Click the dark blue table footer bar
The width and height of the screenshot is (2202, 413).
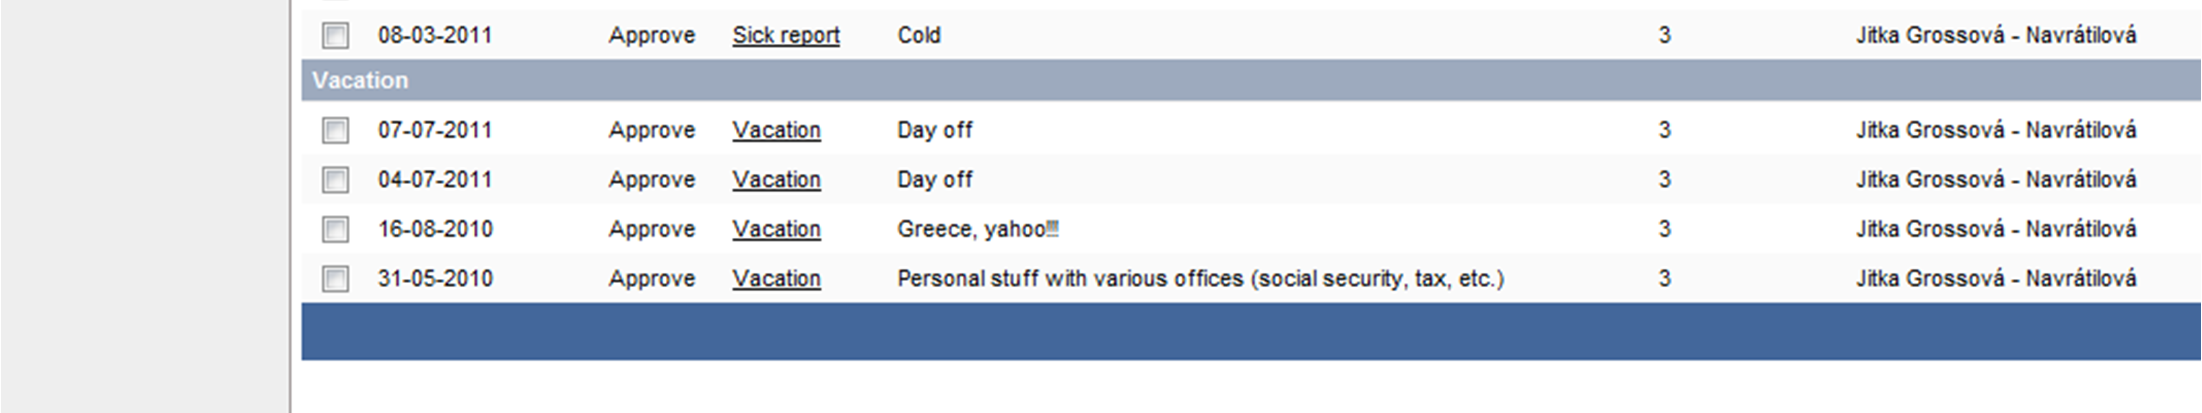(1251, 331)
